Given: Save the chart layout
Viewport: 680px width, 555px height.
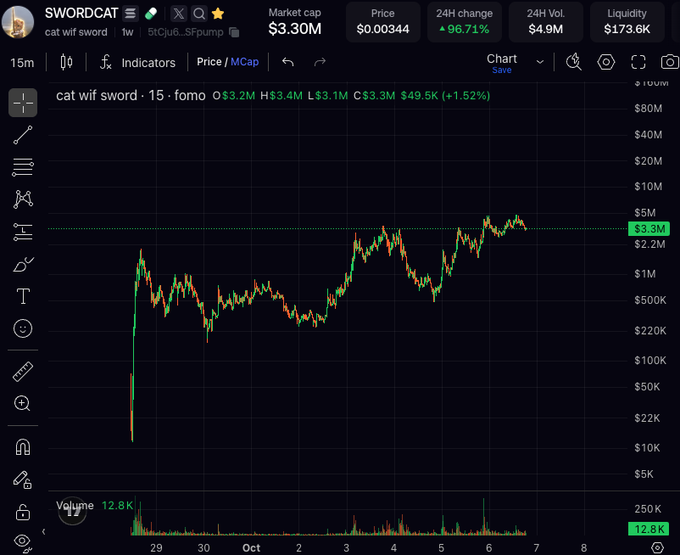Looking at the screenshot, I should (502, 70).
